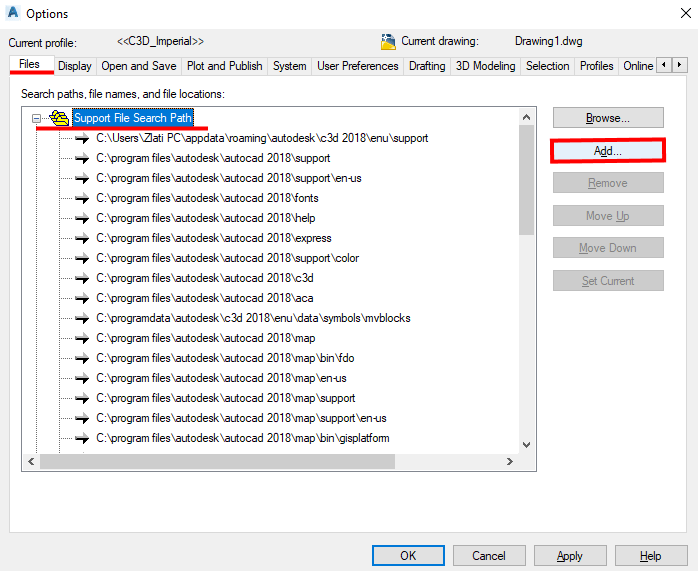Click the Apply button
Viewport: 698px width, 571px height.
pyautogui.click(x=570, y=556)
